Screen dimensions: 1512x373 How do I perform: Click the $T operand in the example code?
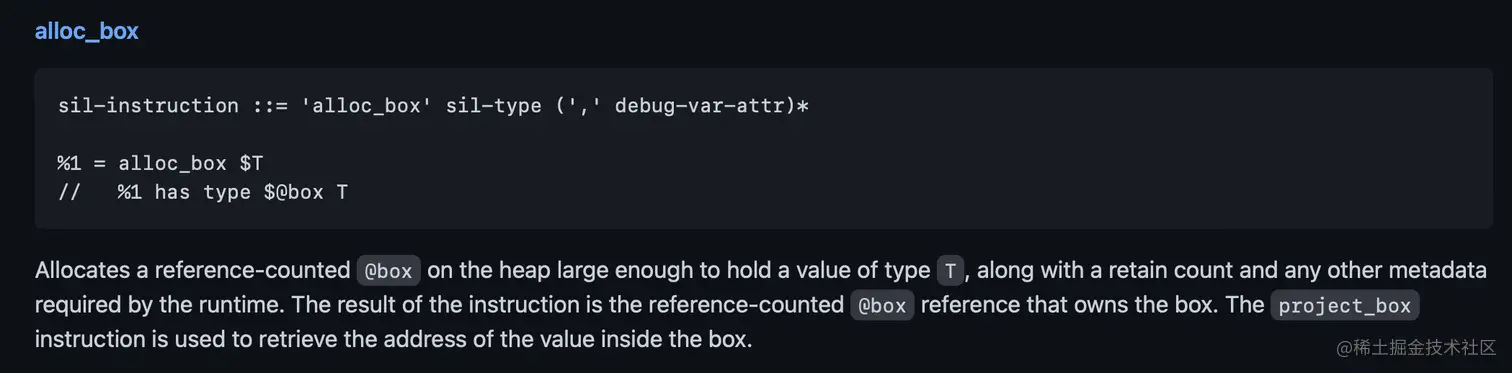pos(251,163)
